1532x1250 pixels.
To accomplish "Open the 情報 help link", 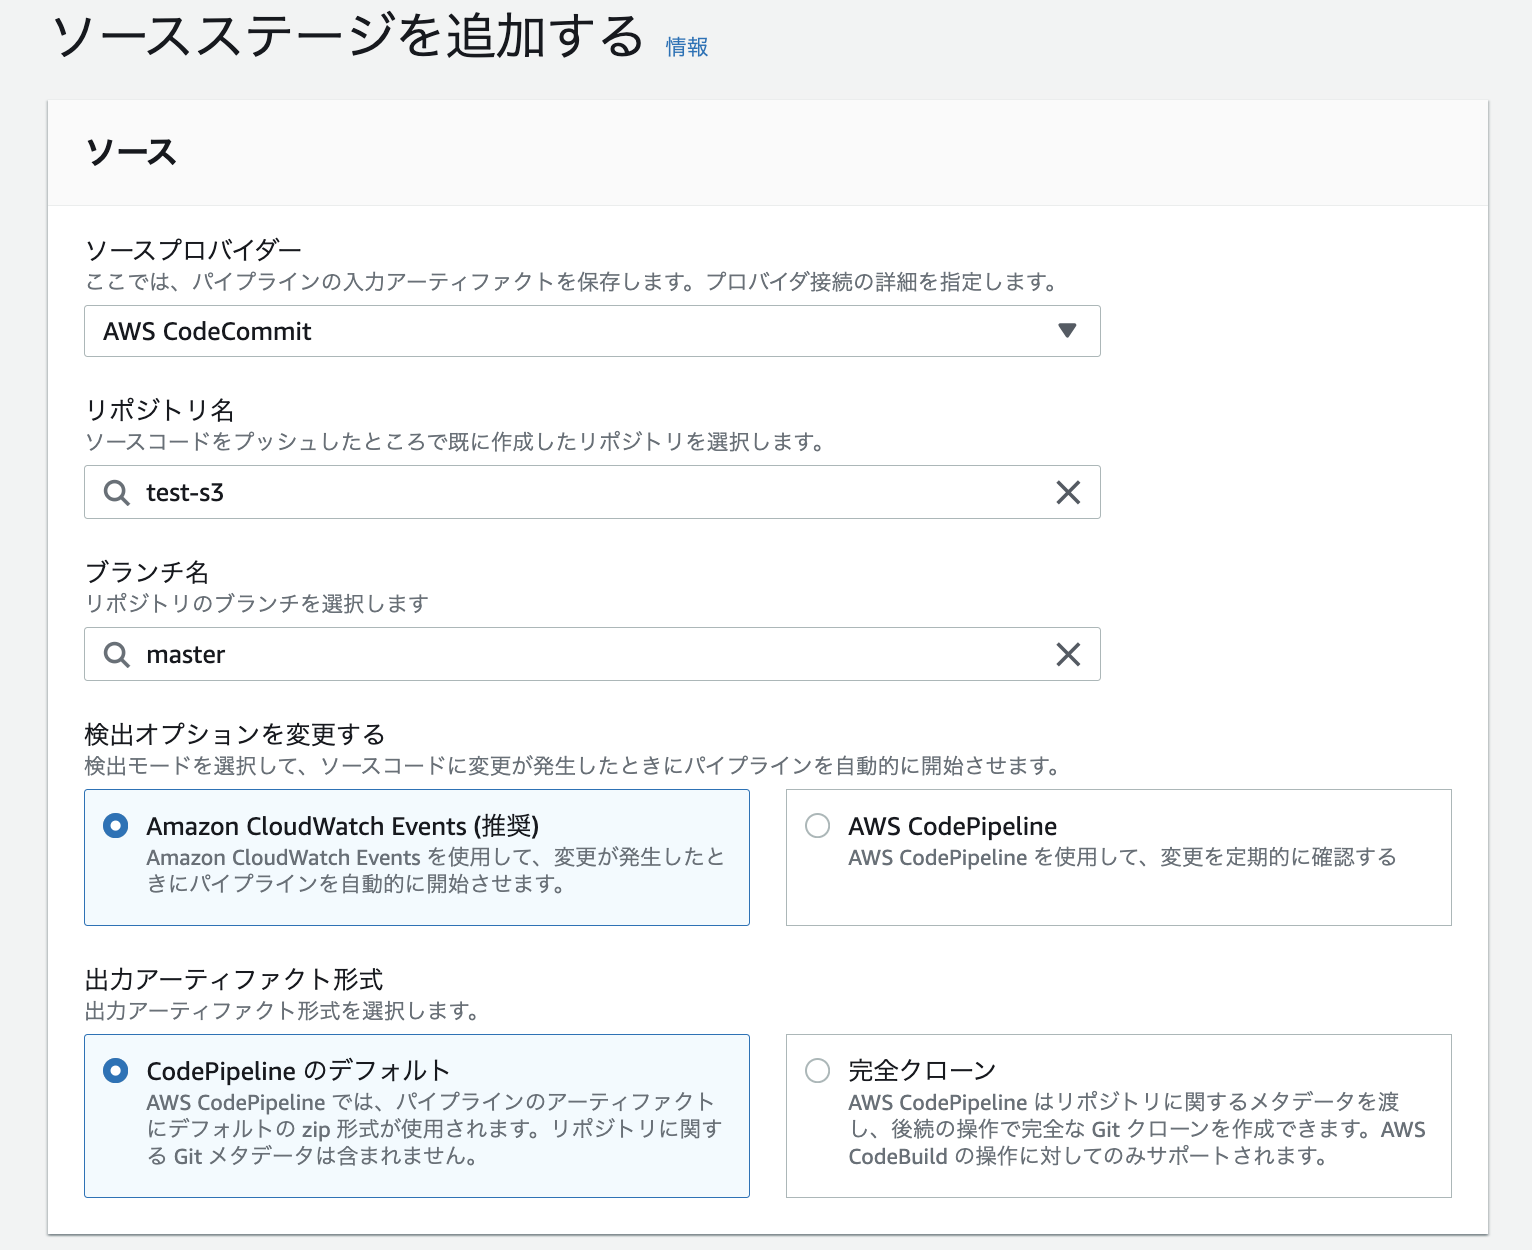I will pos(686,45).
